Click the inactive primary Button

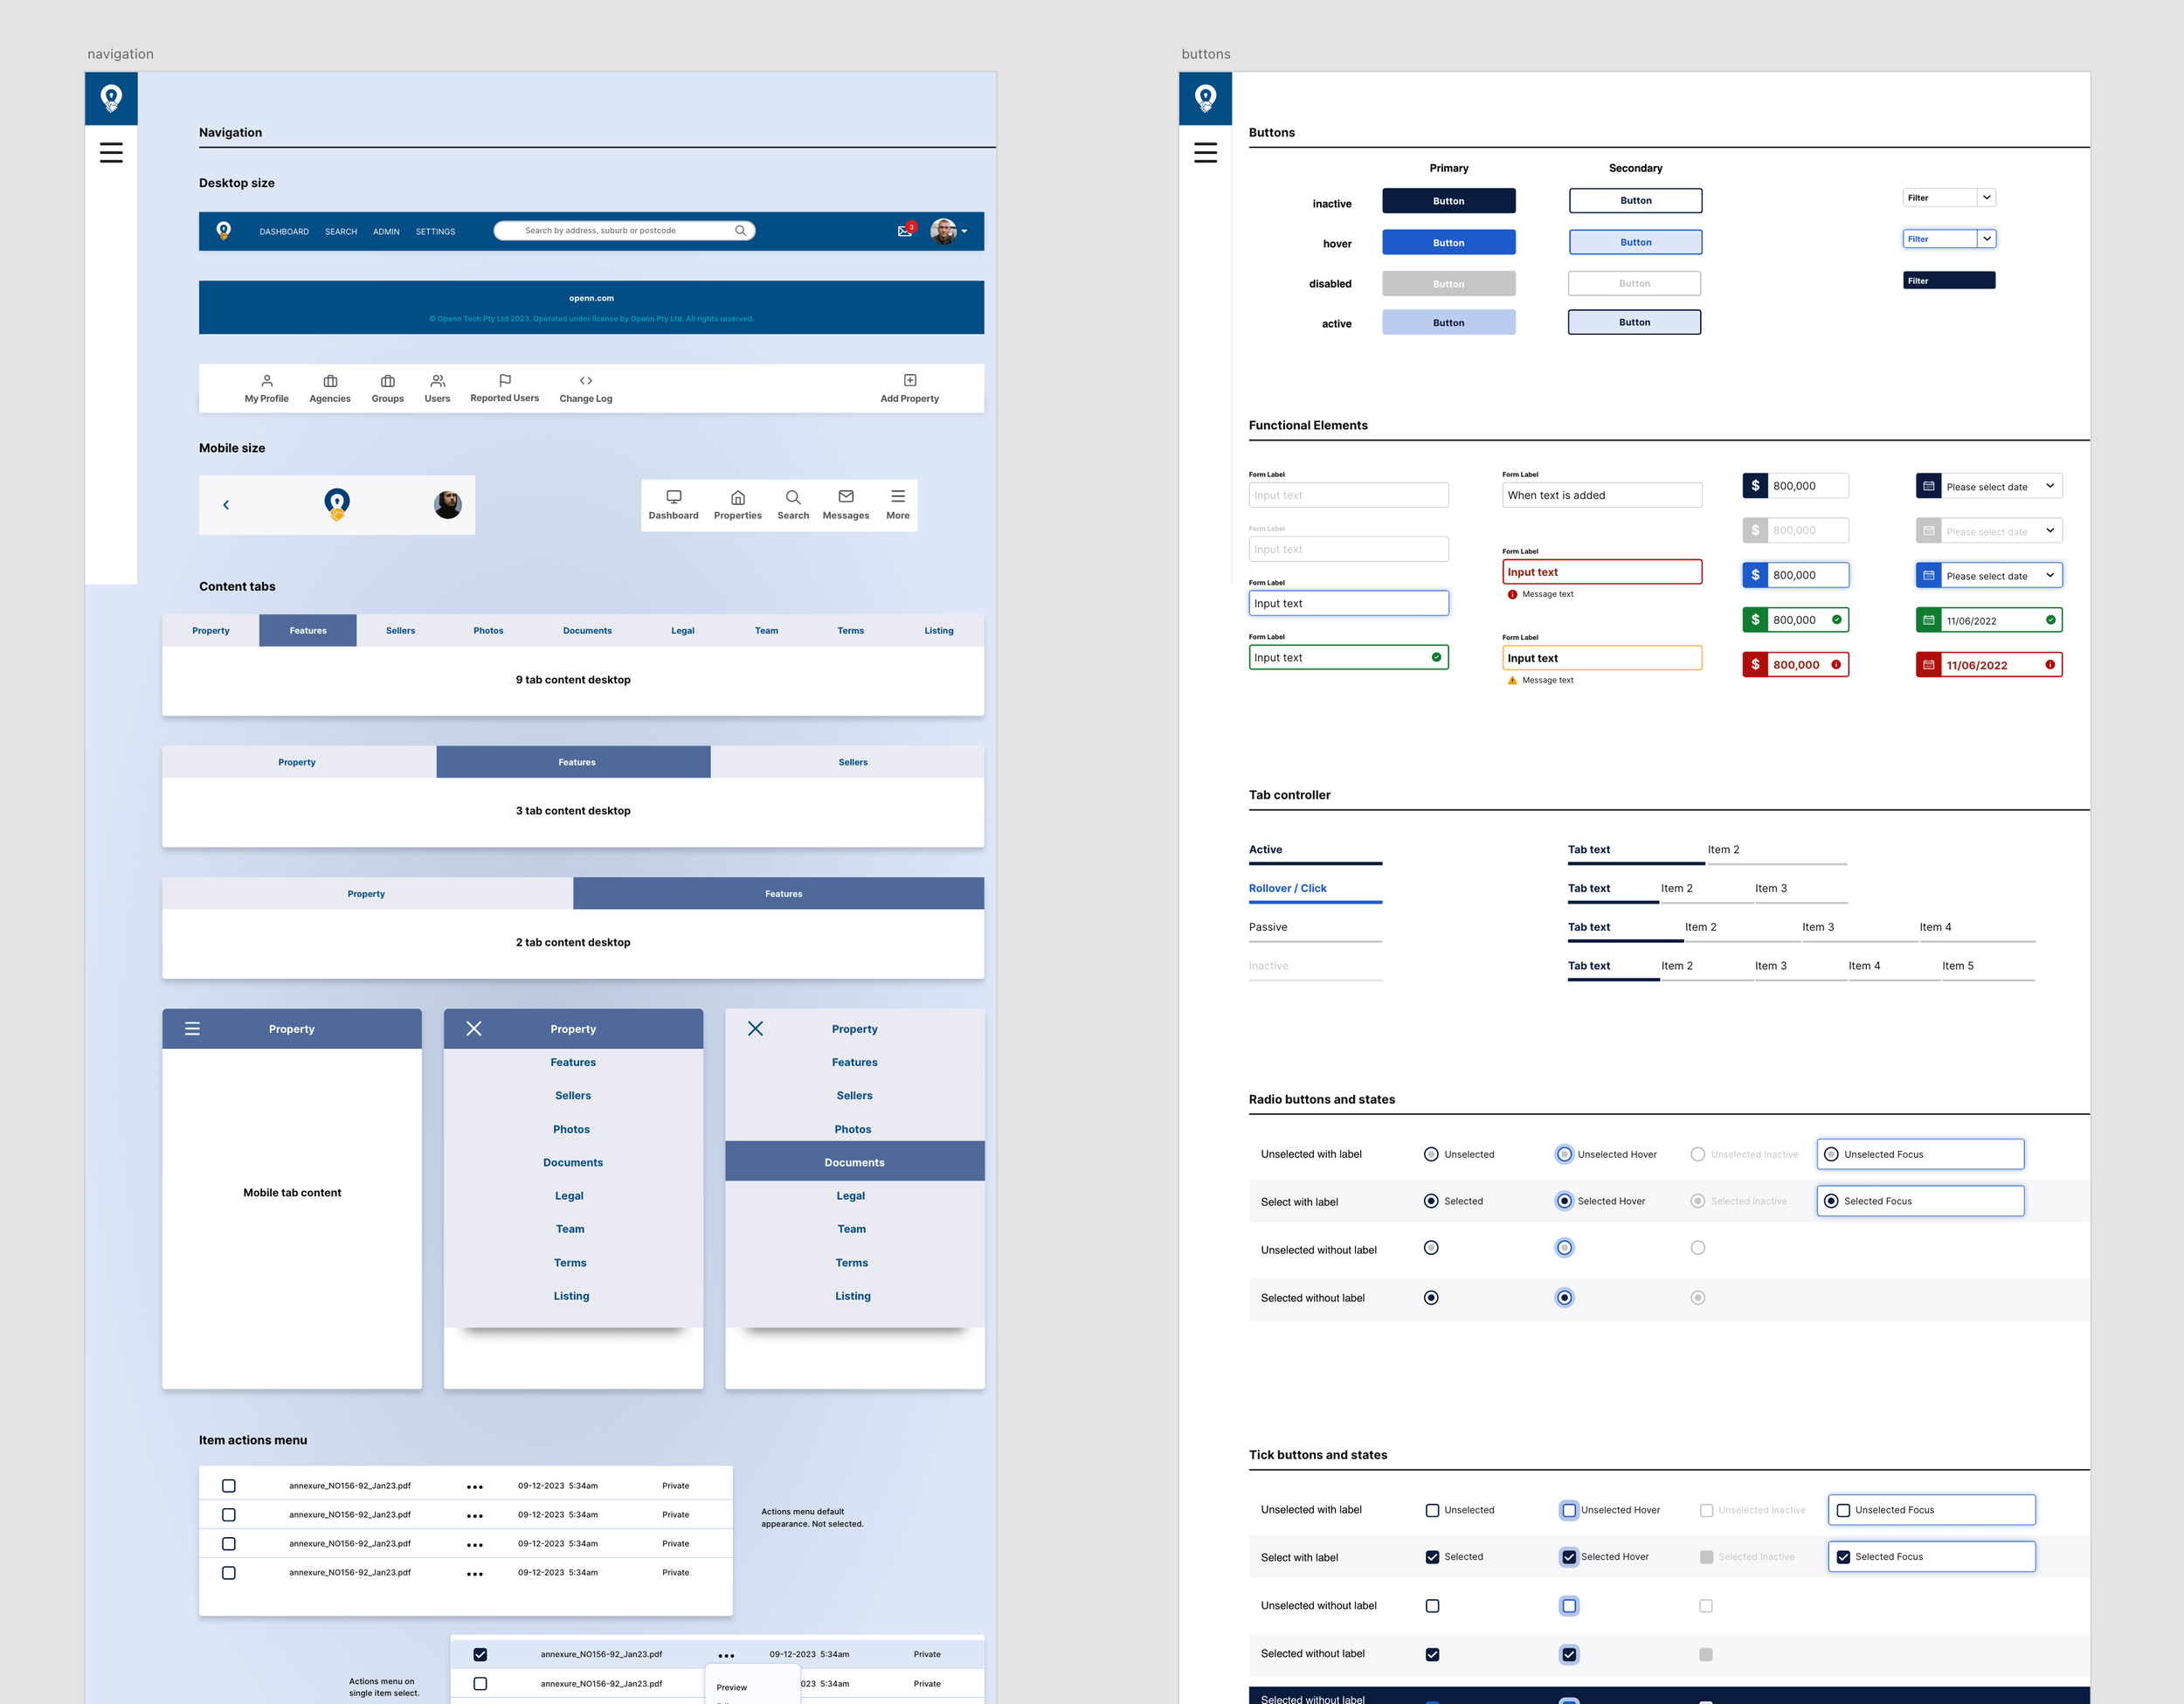pos(1449,201)
